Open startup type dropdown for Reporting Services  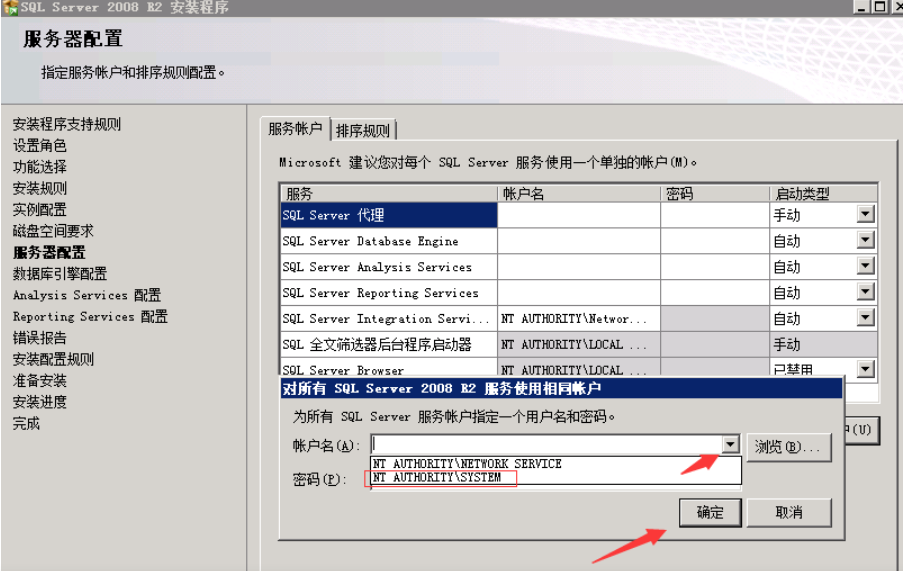pyautogui.click(x=865, y=292)
